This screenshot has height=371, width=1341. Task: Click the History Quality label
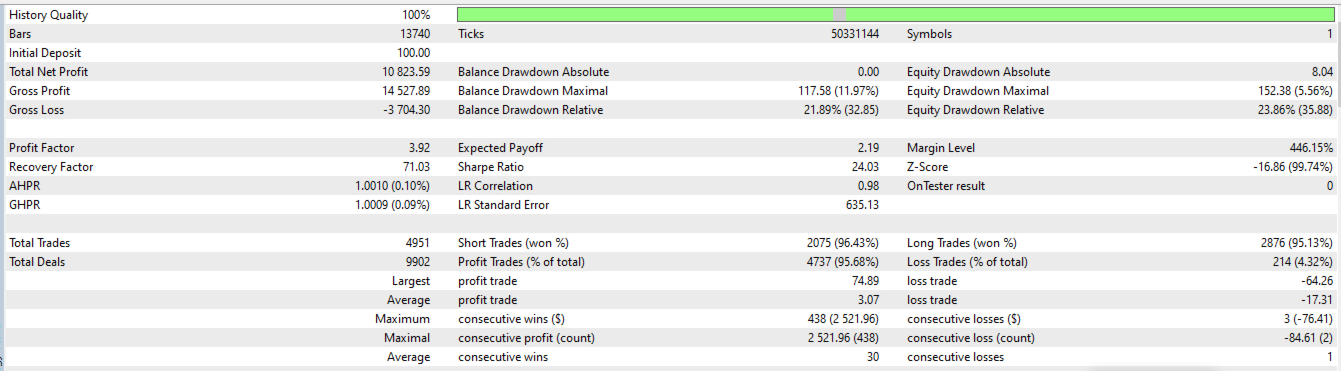coord(48,15)
